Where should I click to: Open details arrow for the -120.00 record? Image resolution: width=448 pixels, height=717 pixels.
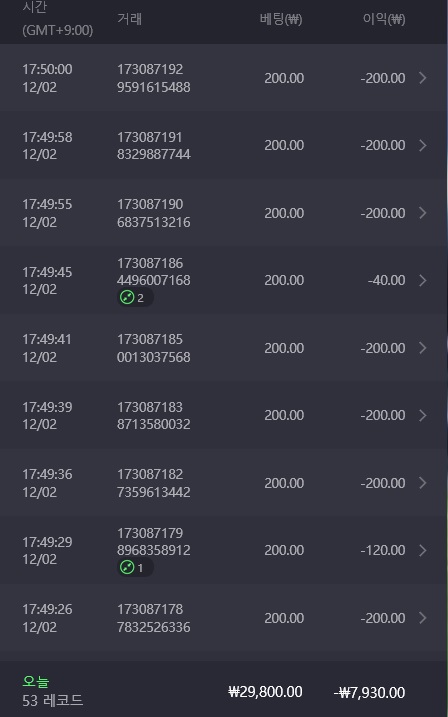click(423, 550)
